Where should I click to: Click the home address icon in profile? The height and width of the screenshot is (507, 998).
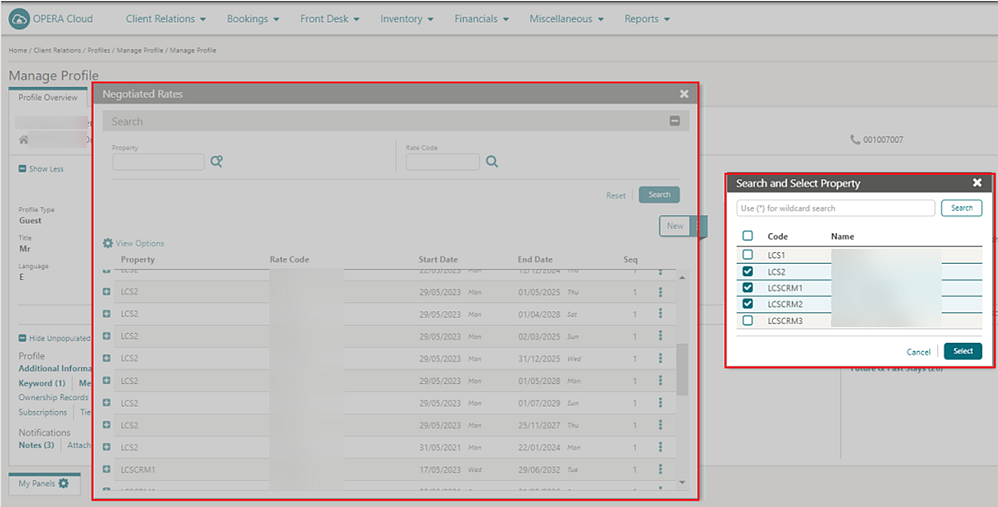click(24, 139)
